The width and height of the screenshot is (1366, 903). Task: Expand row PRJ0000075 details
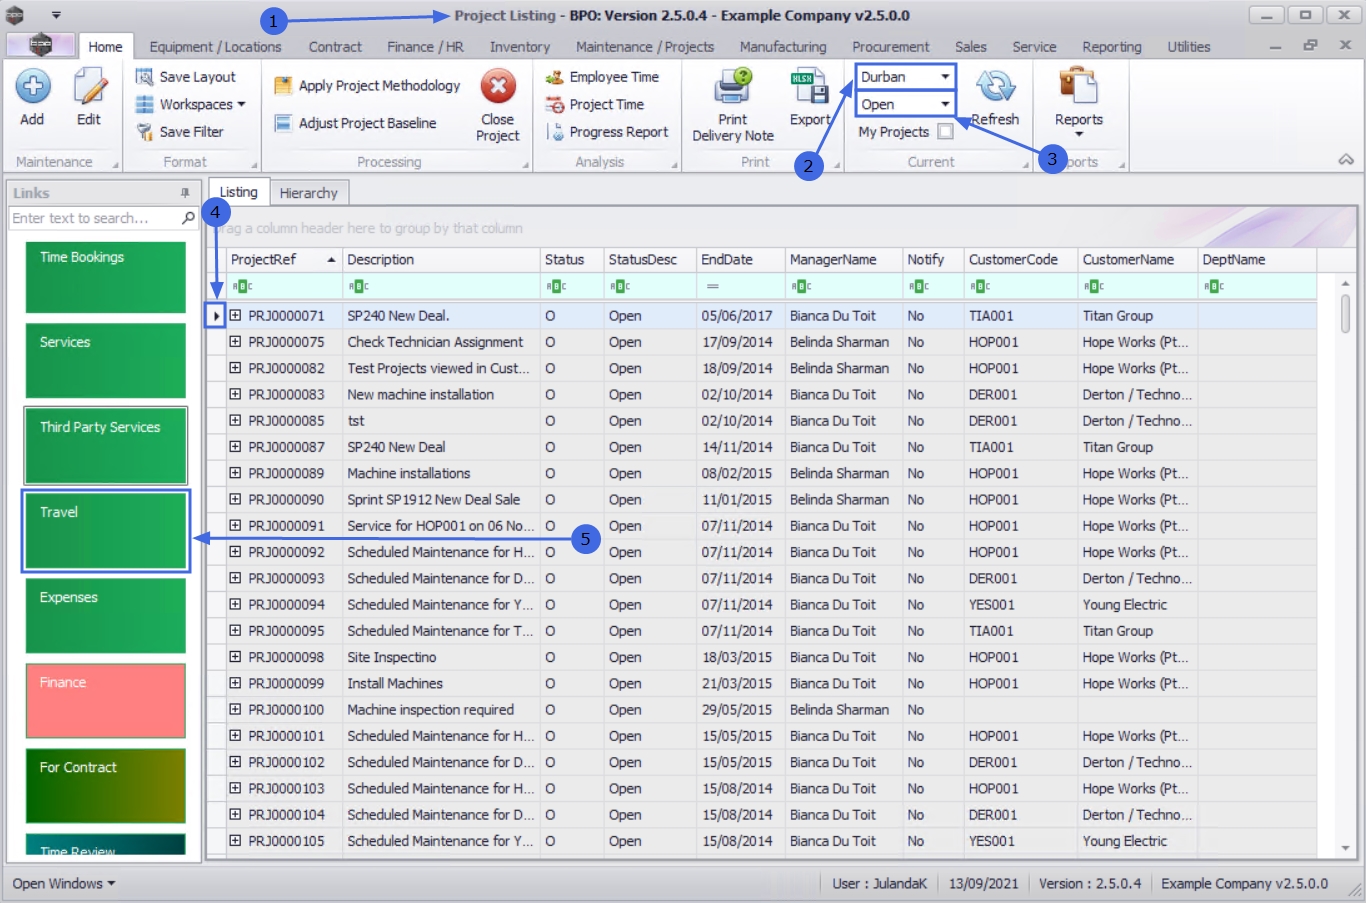click(x=235, y=342)
